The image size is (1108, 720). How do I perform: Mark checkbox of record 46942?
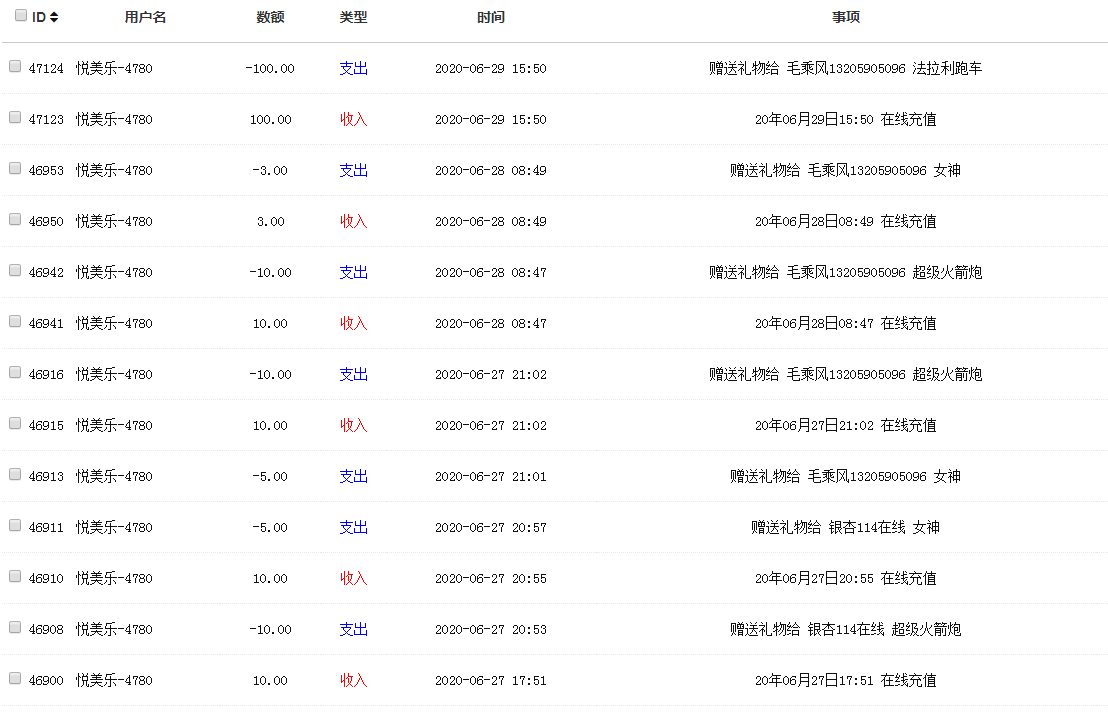point(15,271)
